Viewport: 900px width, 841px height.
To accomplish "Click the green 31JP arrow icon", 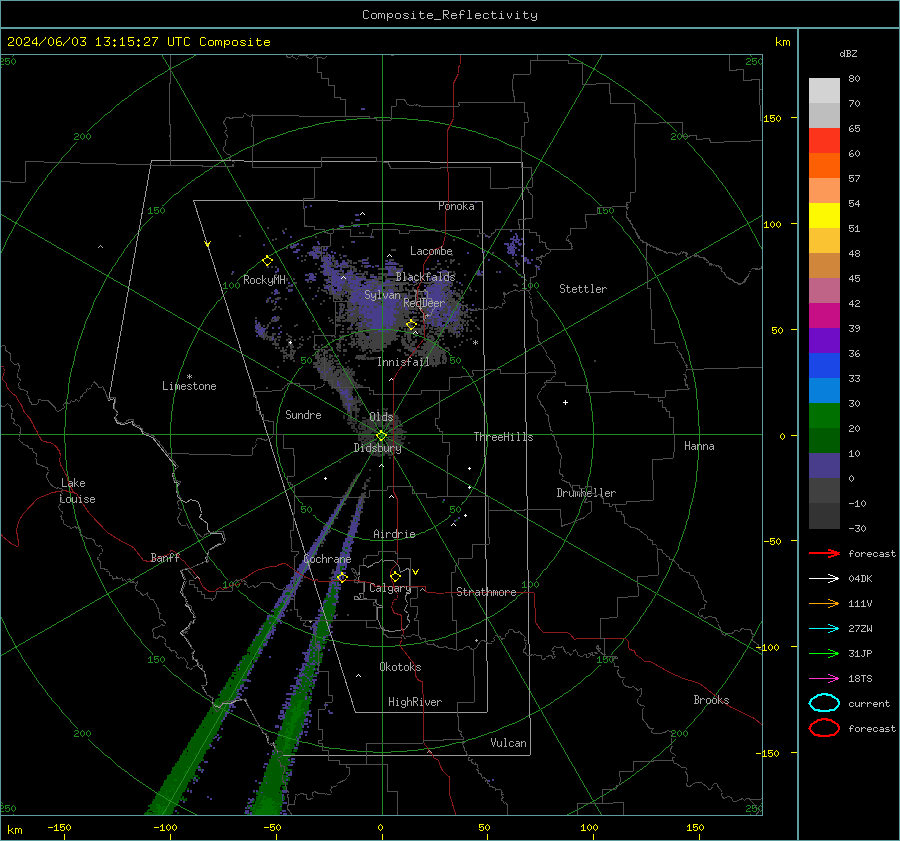I will [824, 653].
